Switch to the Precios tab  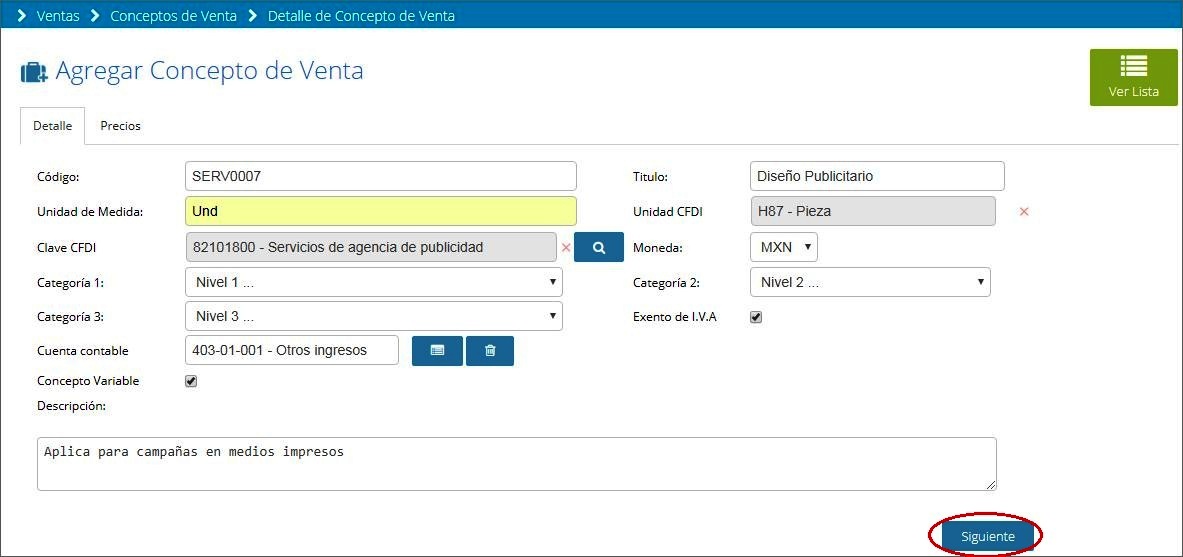tap(121, 126)
